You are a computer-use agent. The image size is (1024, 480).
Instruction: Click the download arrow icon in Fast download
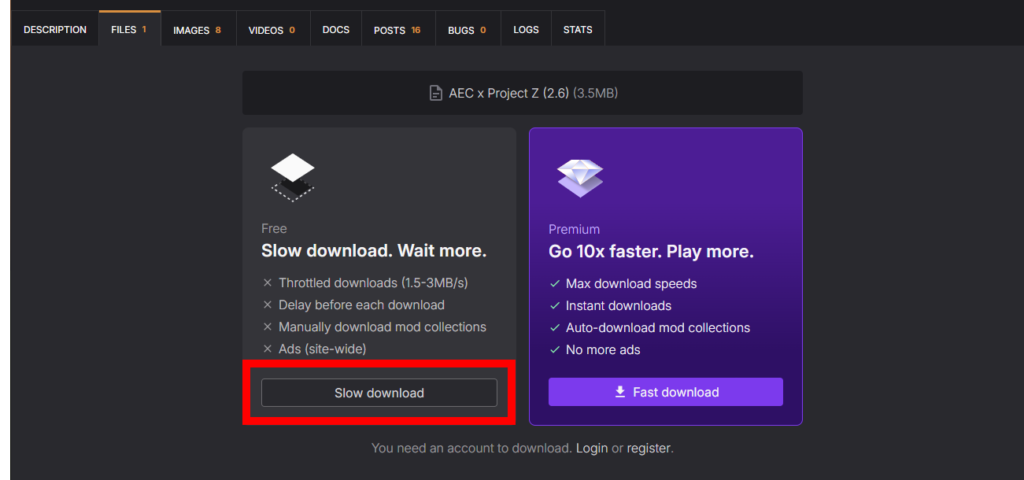[x=620, y=392]
